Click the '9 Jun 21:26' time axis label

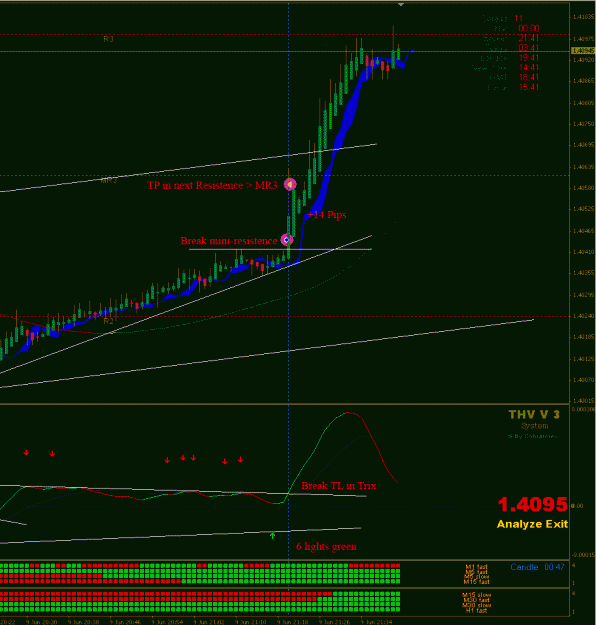pyautogui.click(x=334, y=622)
